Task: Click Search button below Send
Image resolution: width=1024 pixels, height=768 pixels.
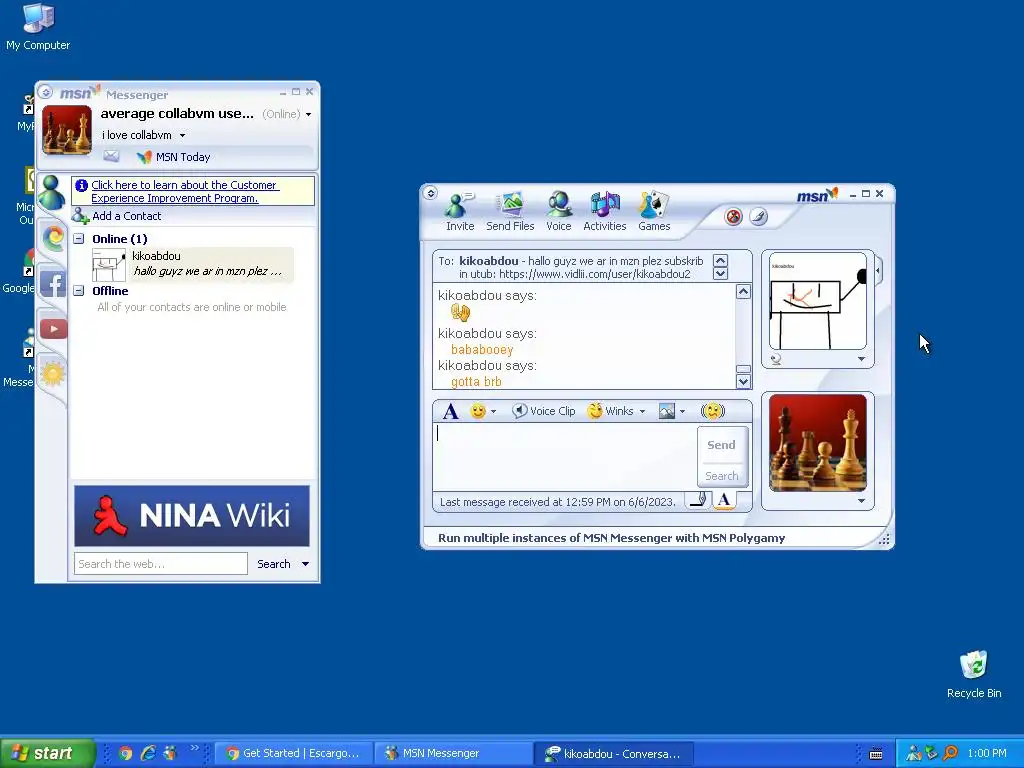Action: tap(722, 476)
